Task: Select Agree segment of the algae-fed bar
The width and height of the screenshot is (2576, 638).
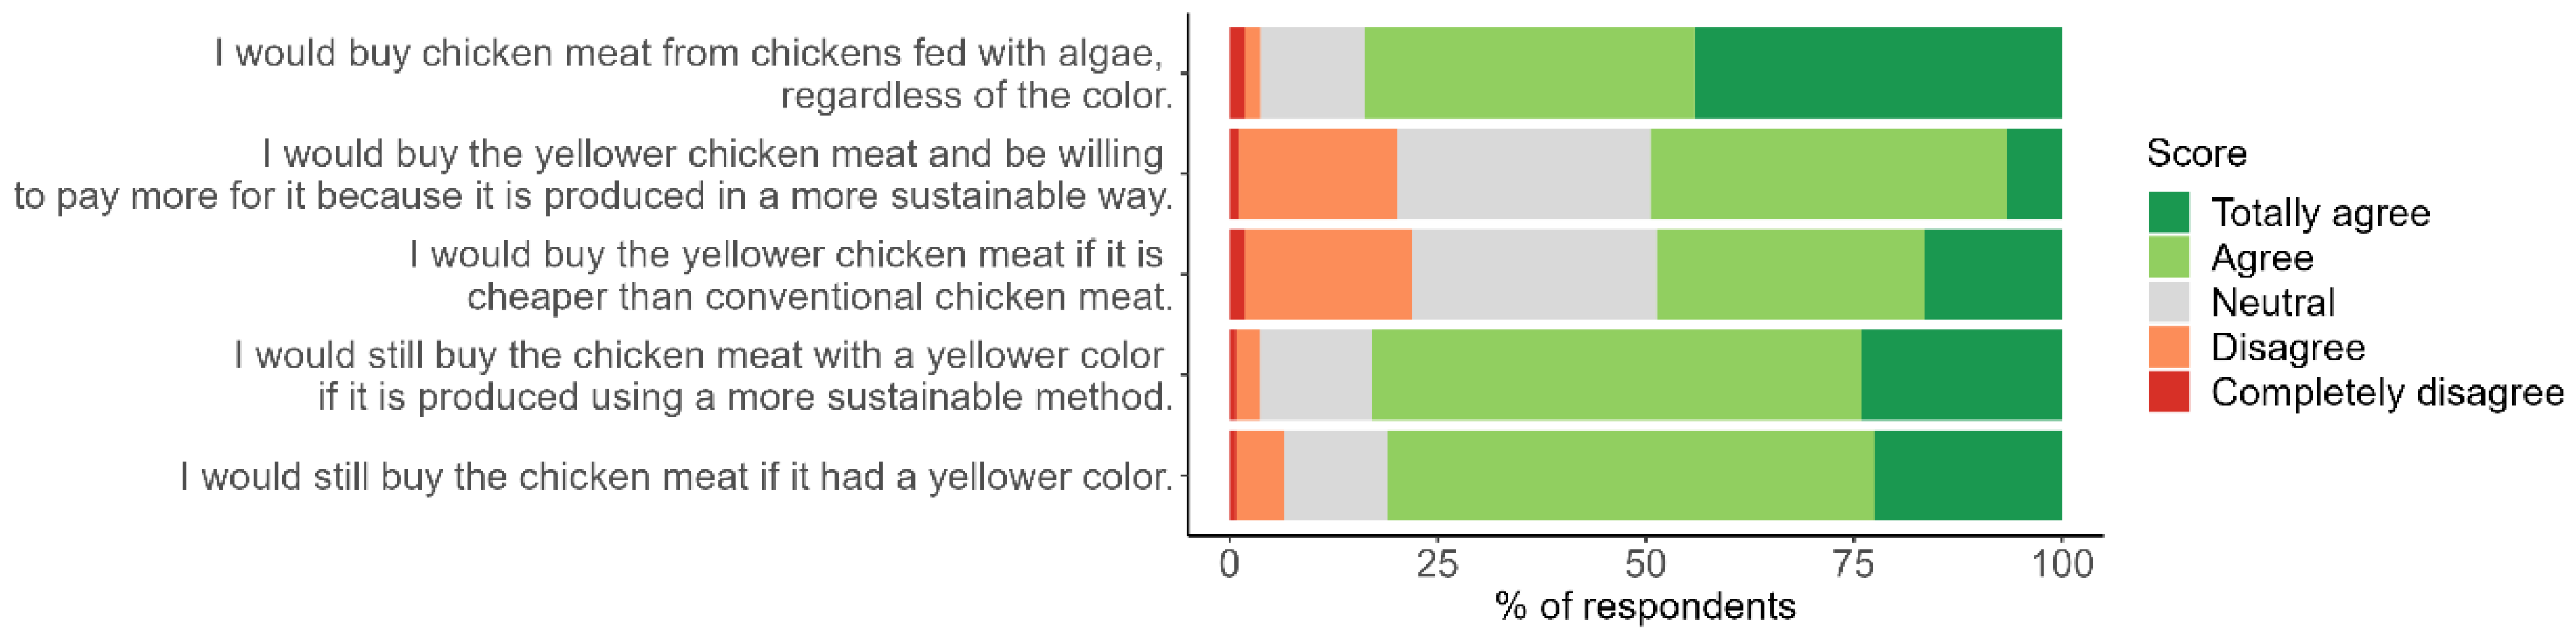Action: pos(1529,73)
